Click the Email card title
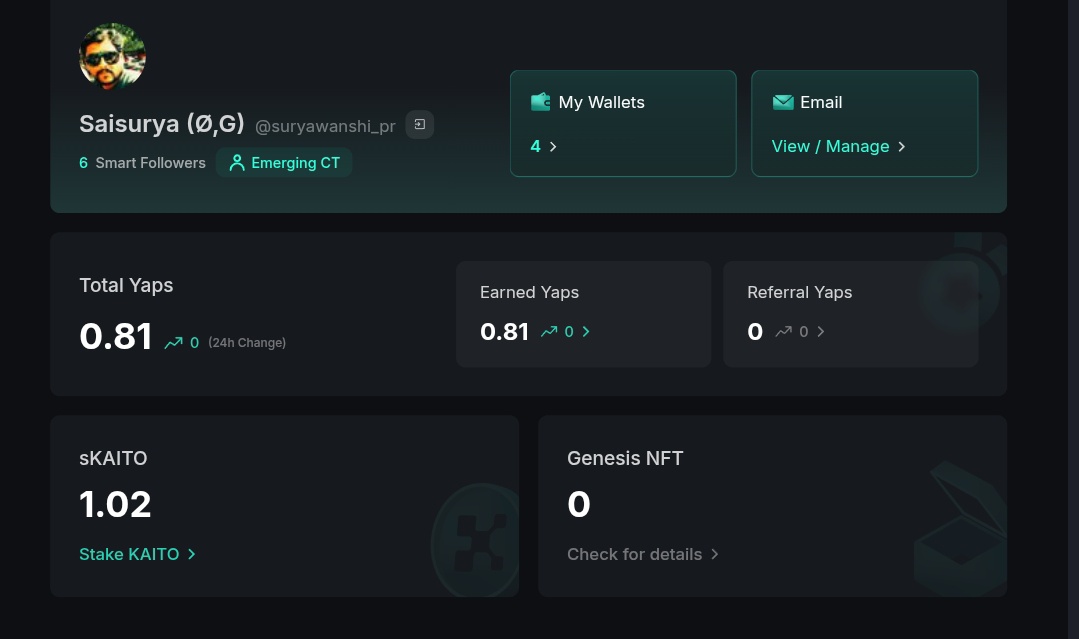The height and width of the screenshot is (639, 1079). coord(821,102)
